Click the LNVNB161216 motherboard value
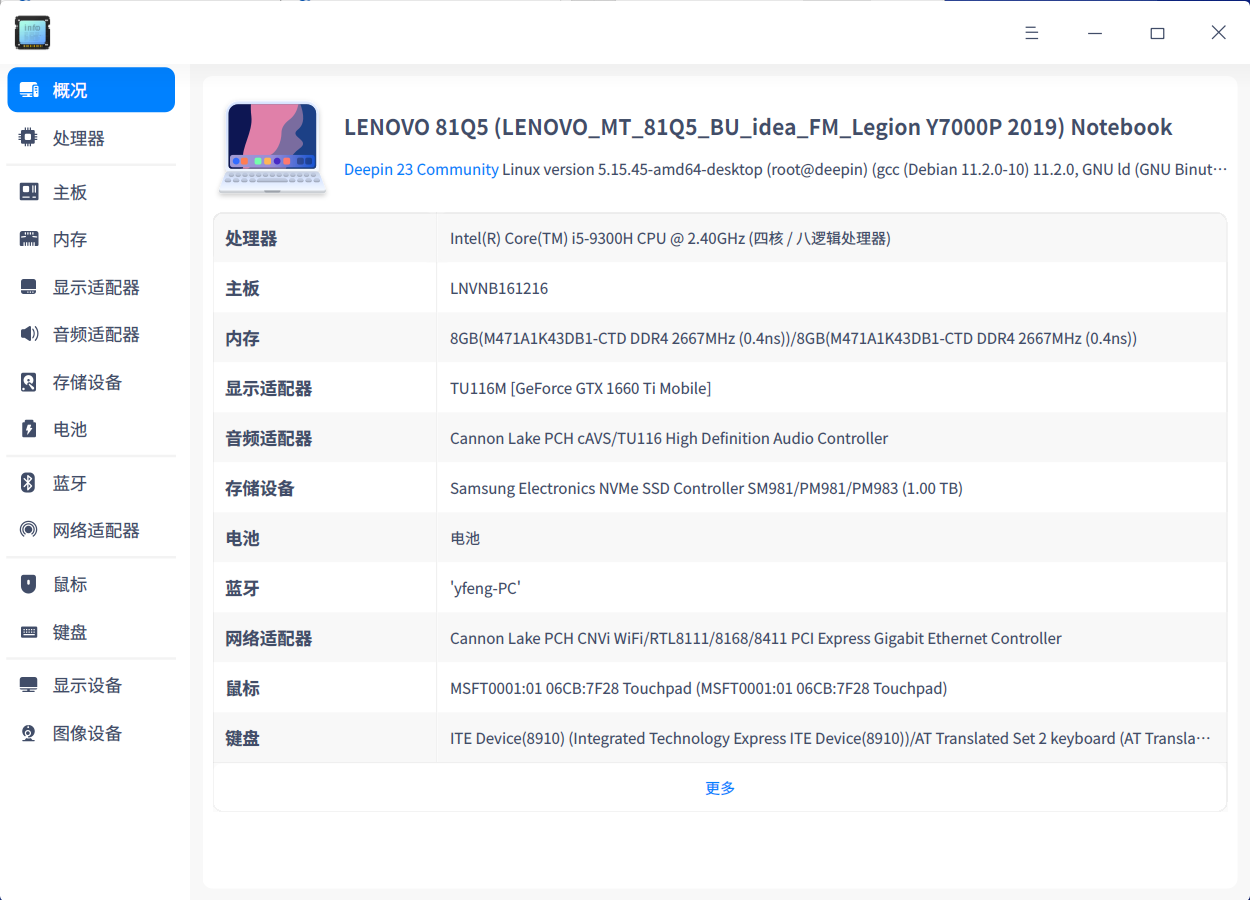Screen dimensions: 1250x900 click(x=499, y=288)
